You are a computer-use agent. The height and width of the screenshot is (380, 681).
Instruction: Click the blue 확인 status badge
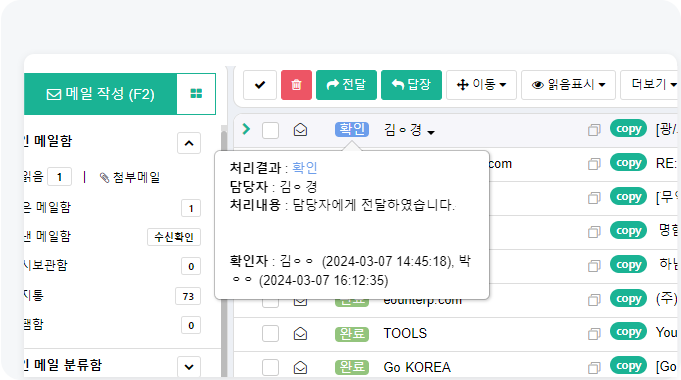tap(352, 129)
